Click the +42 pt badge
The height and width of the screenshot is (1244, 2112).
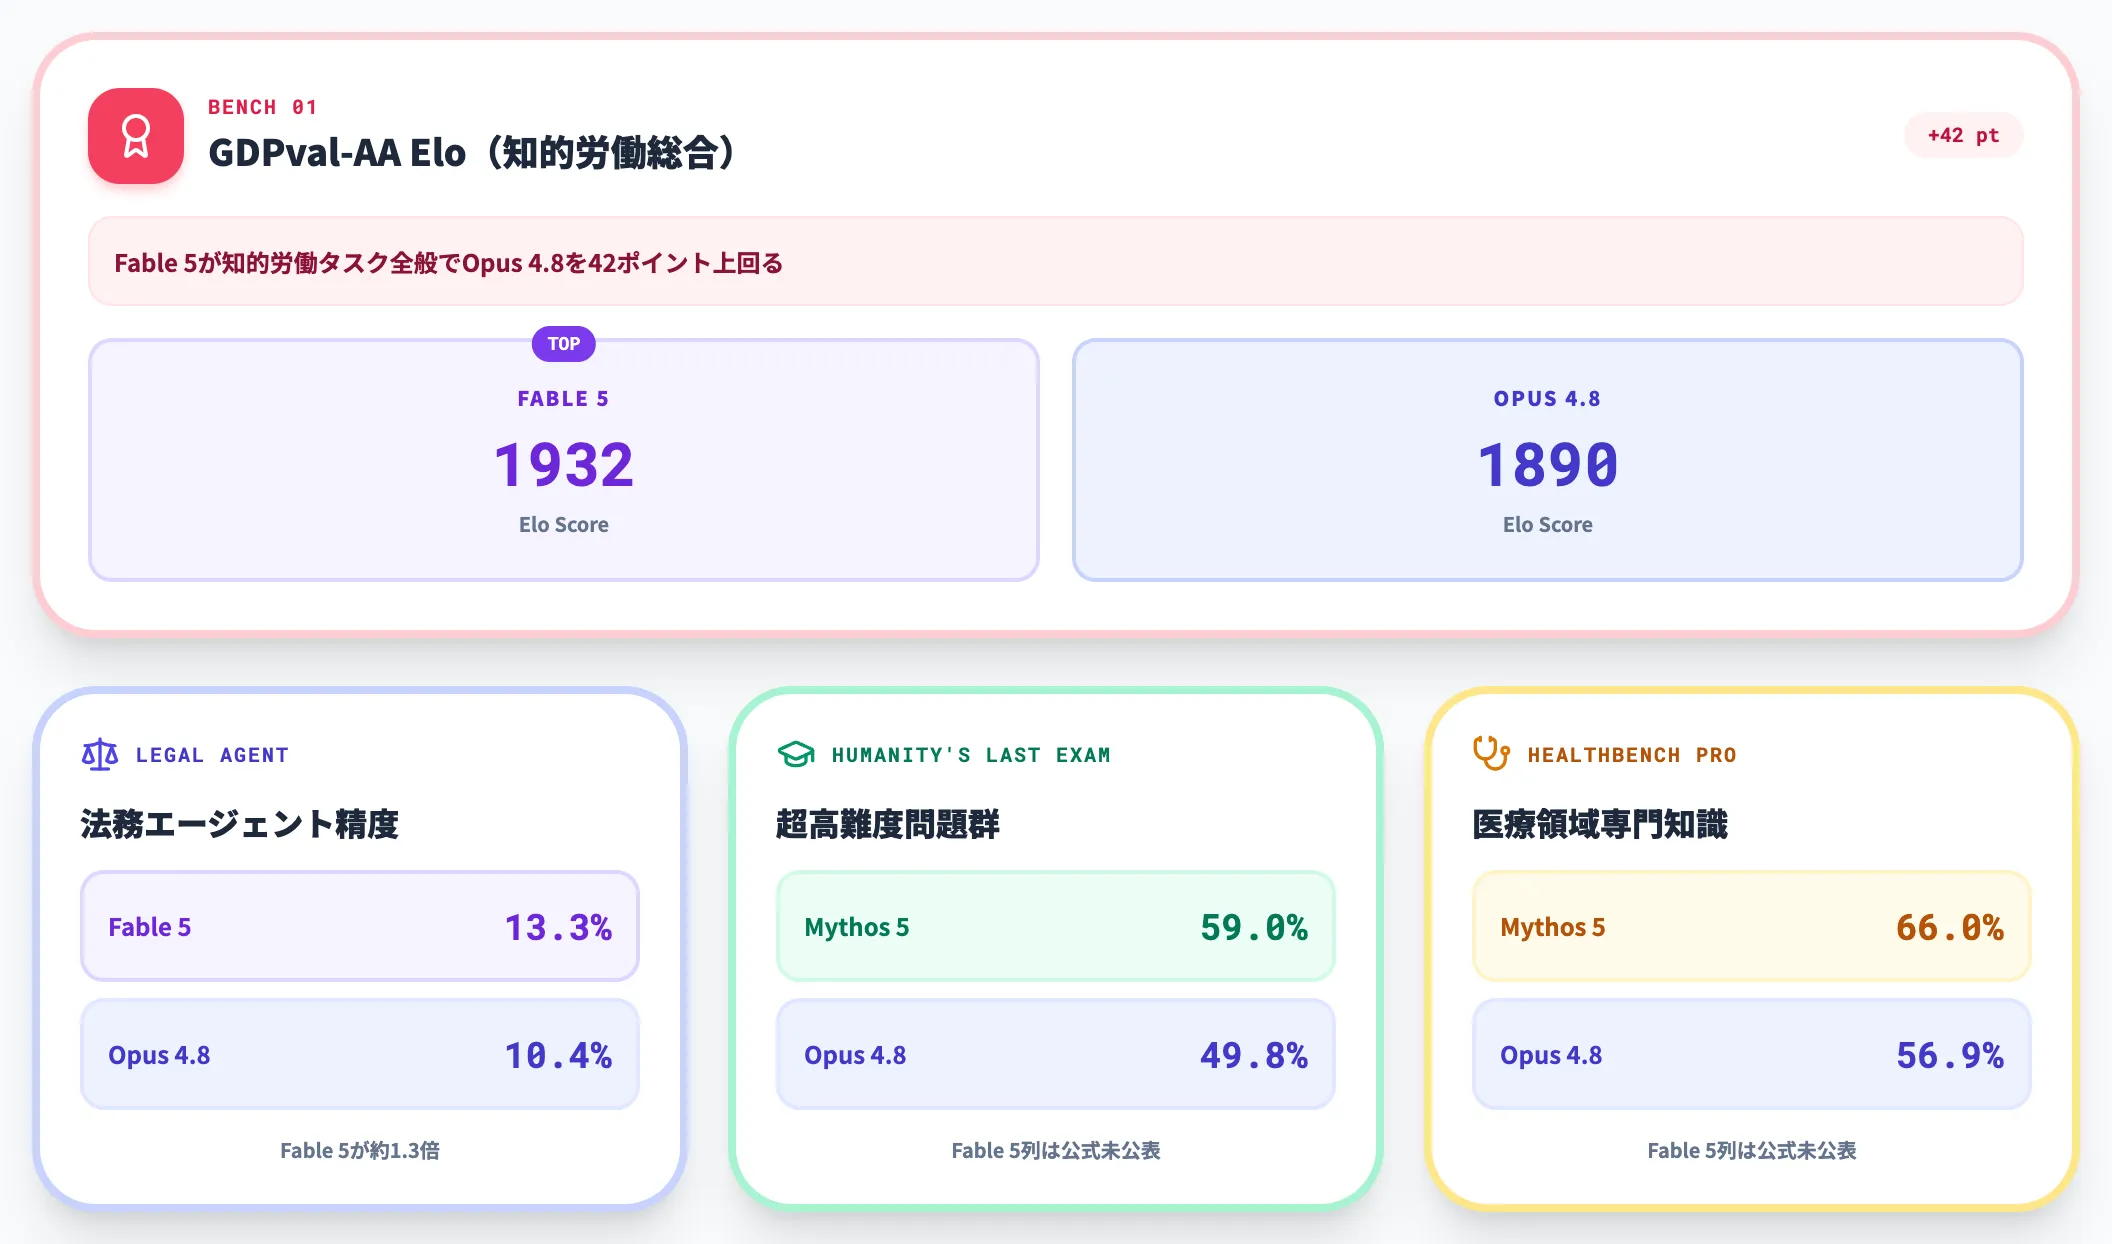click(x=1963, y=135)
